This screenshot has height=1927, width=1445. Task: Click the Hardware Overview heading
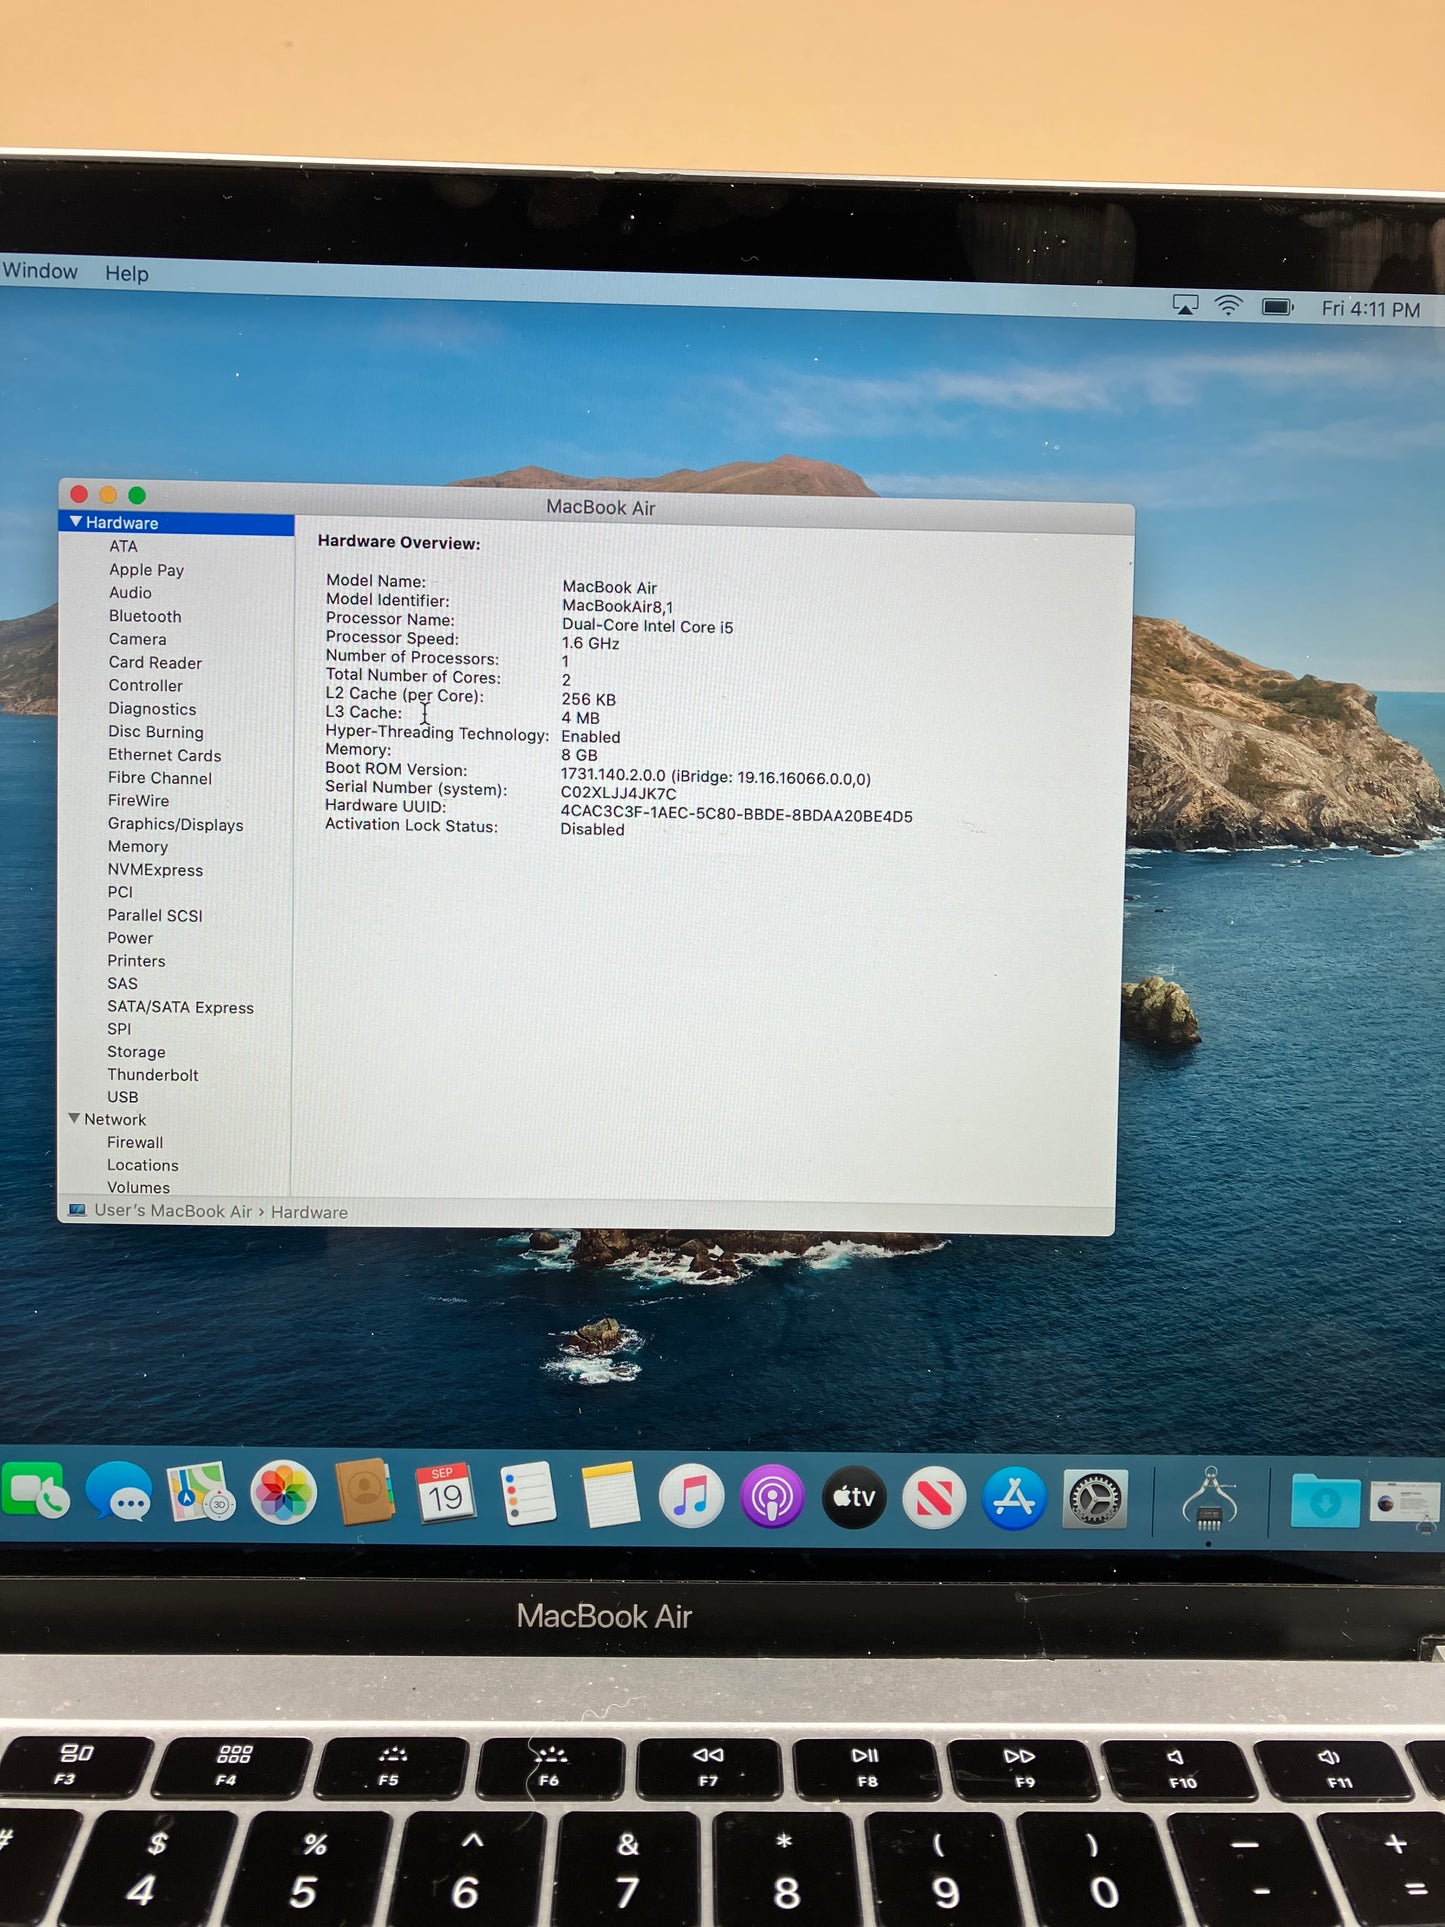point(399,542)
